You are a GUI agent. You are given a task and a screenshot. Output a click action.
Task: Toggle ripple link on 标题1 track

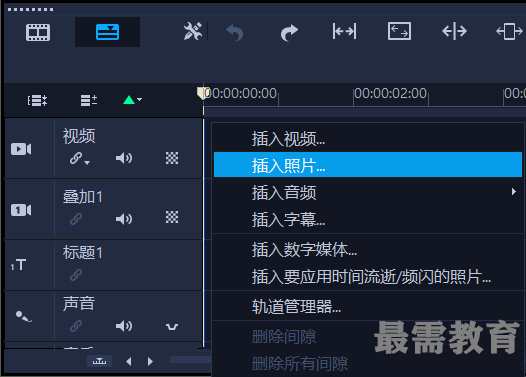pyautogui.click(x=76, y=275)
